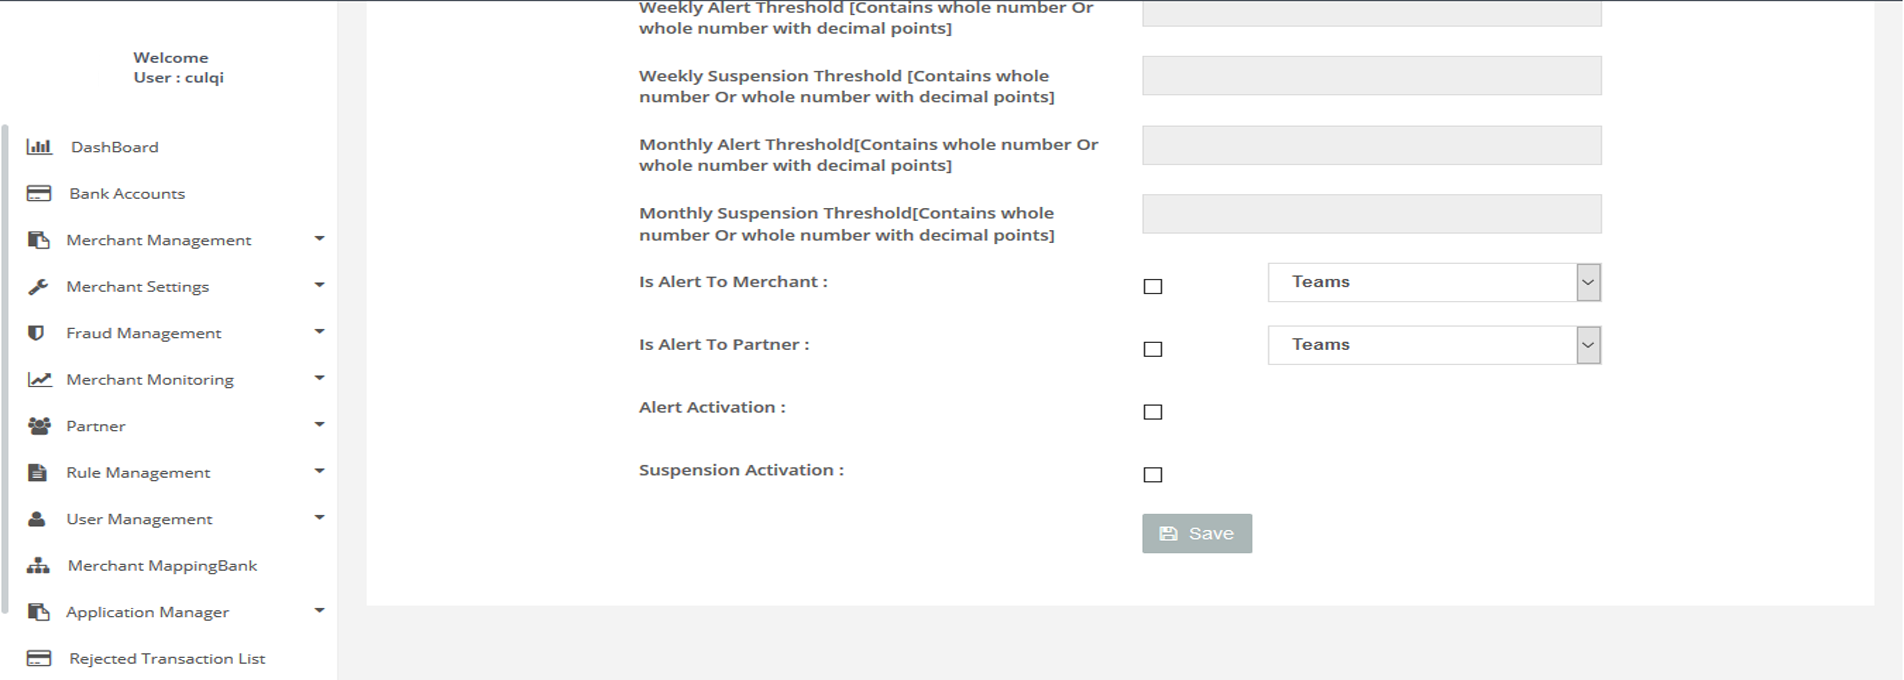Click the Bank Accounts card icon
This screenshot has width=1904, height=680.
point(39,194)
